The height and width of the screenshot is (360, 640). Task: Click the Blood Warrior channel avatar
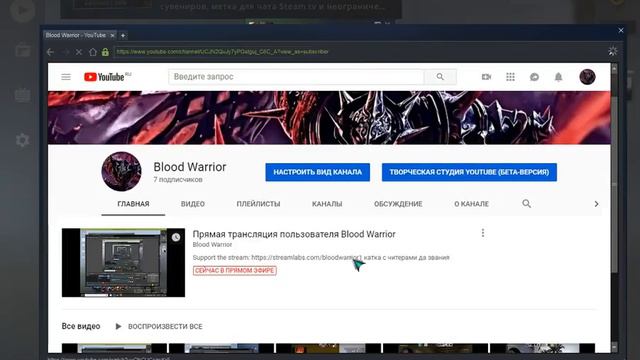pyautogui.click(x=121, y=171)
